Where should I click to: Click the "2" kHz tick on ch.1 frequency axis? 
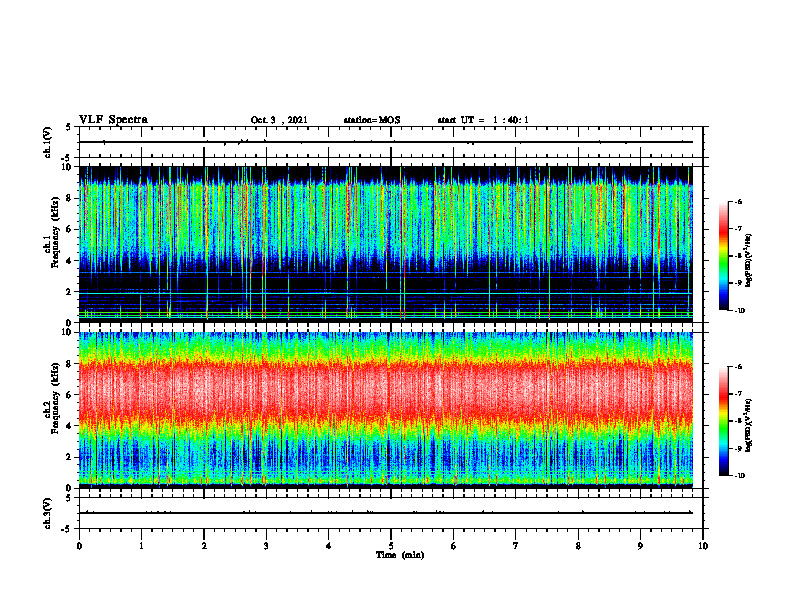click(x=70, y=291)
